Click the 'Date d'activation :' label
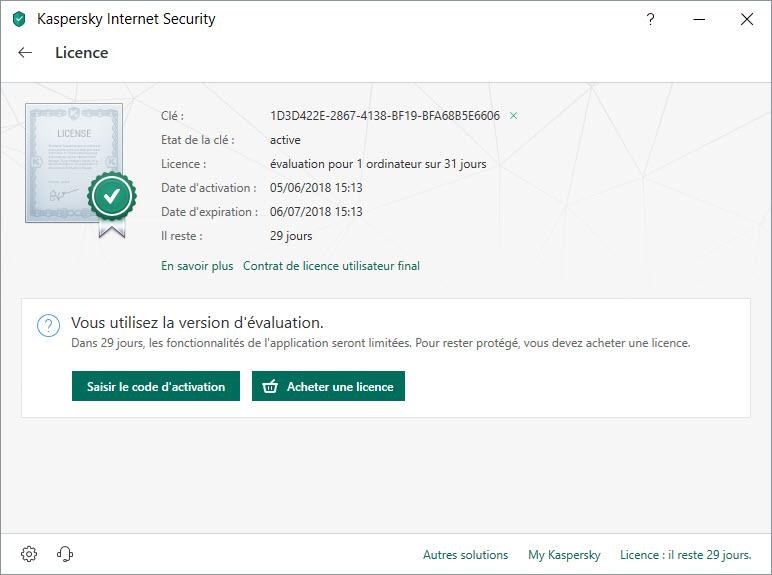Image resolution: width=772 pixels, height=575 pixels. [x=209, y=188]
